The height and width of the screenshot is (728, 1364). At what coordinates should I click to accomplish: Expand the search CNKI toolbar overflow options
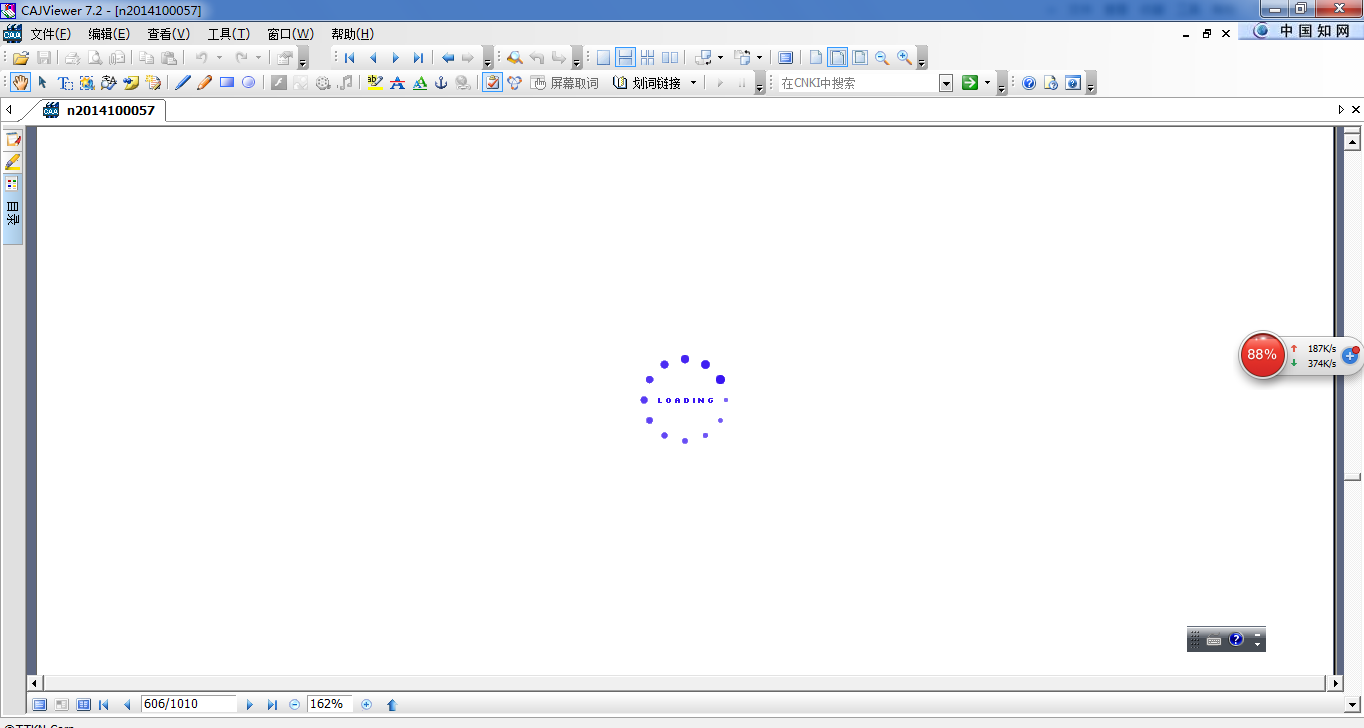point(1001,85)
